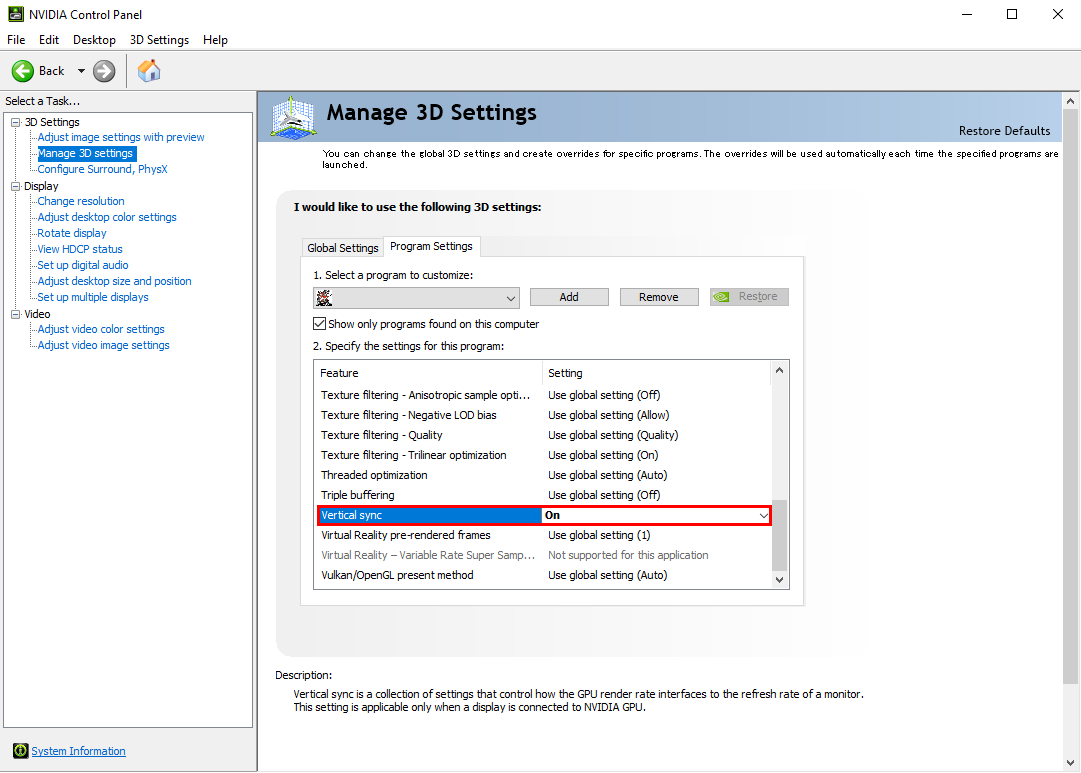Open Adjust desktop color settings
1081x773 pixels.
point(107,217)
